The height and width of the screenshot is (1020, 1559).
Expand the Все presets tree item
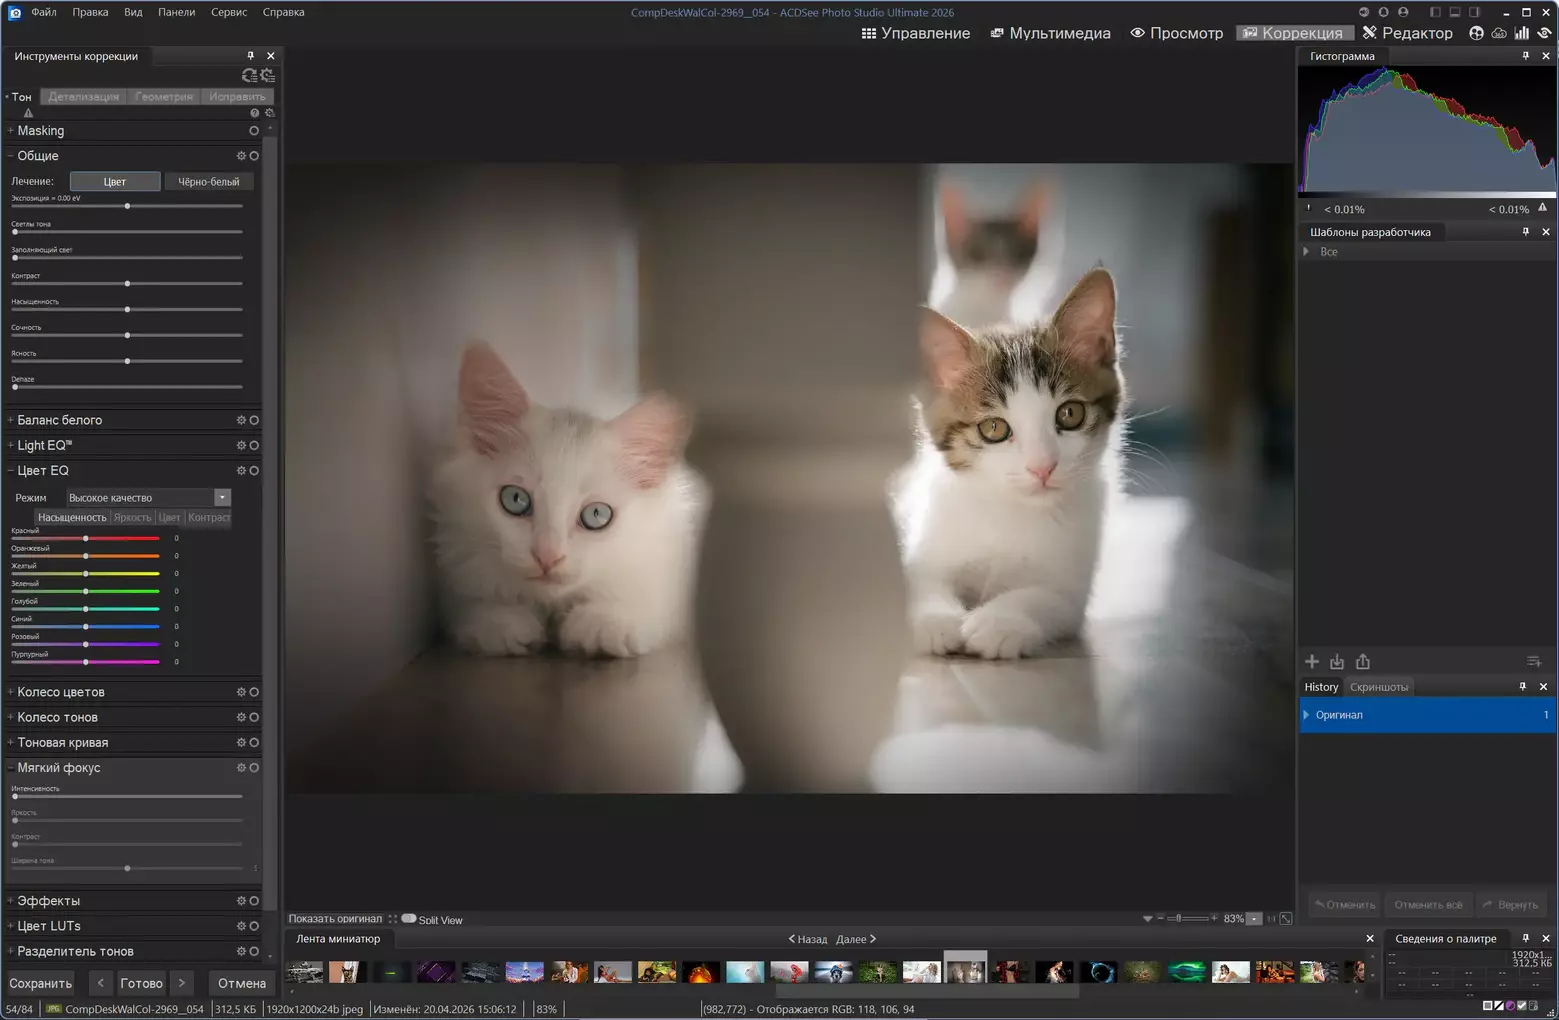click(x=1307, y=252)
